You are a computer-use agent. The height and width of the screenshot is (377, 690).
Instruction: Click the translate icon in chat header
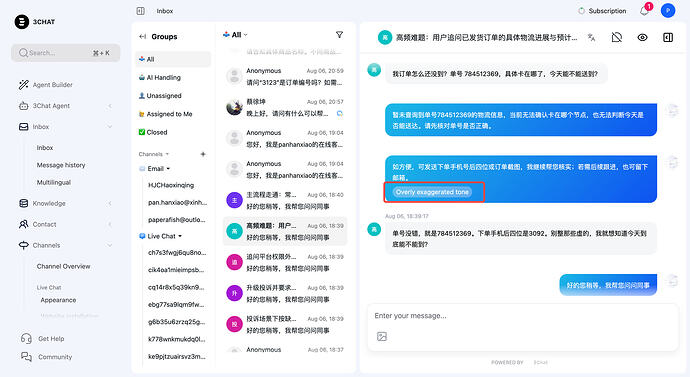click(x=591, y=37)
